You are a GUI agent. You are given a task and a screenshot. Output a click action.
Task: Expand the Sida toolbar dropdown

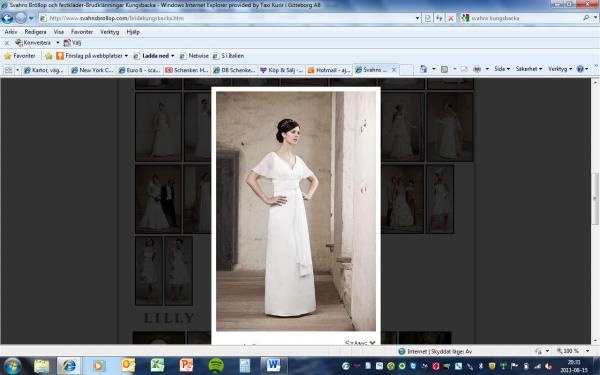pyautogui.click(x=502, y=69)
